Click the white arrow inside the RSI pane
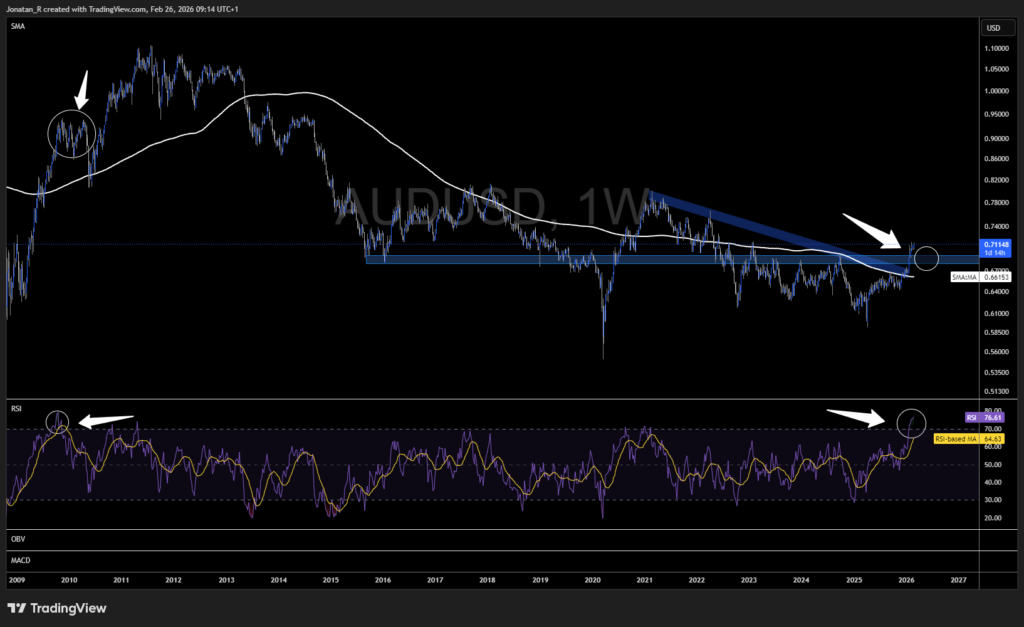This screenshot has width=1024, height=627. (858, 420)
